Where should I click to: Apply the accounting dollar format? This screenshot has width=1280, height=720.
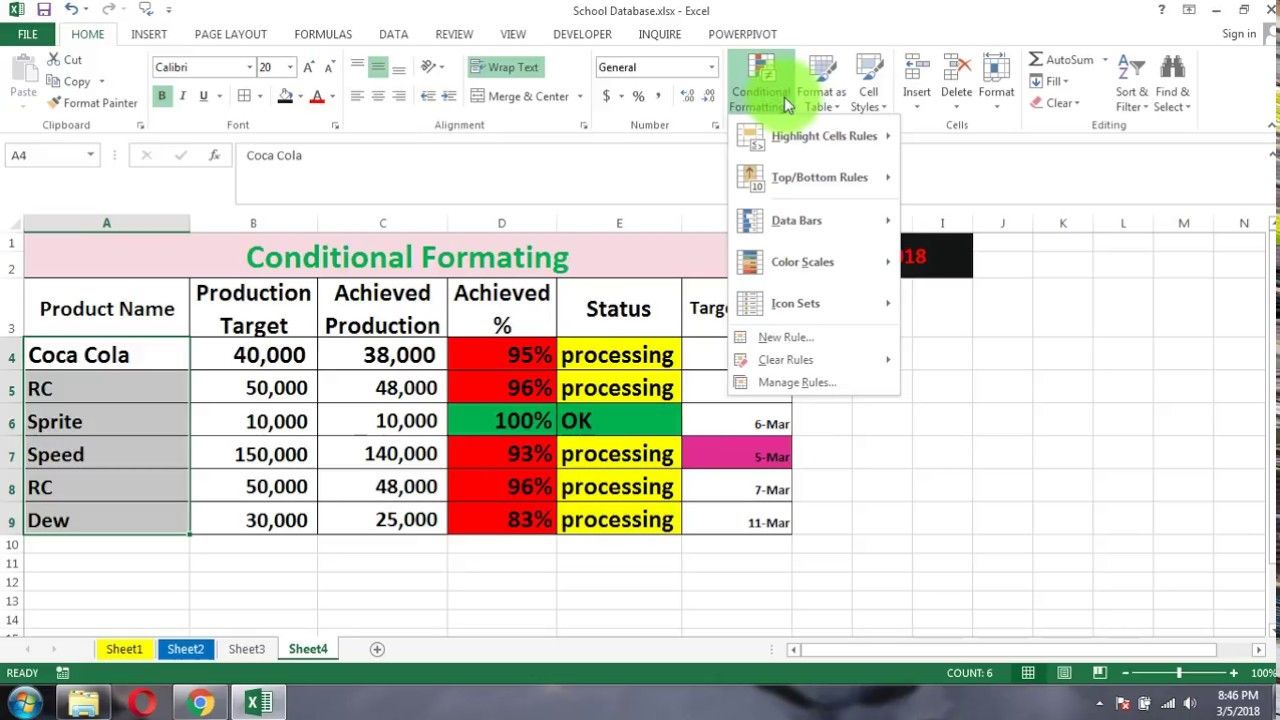coord(606,96)
